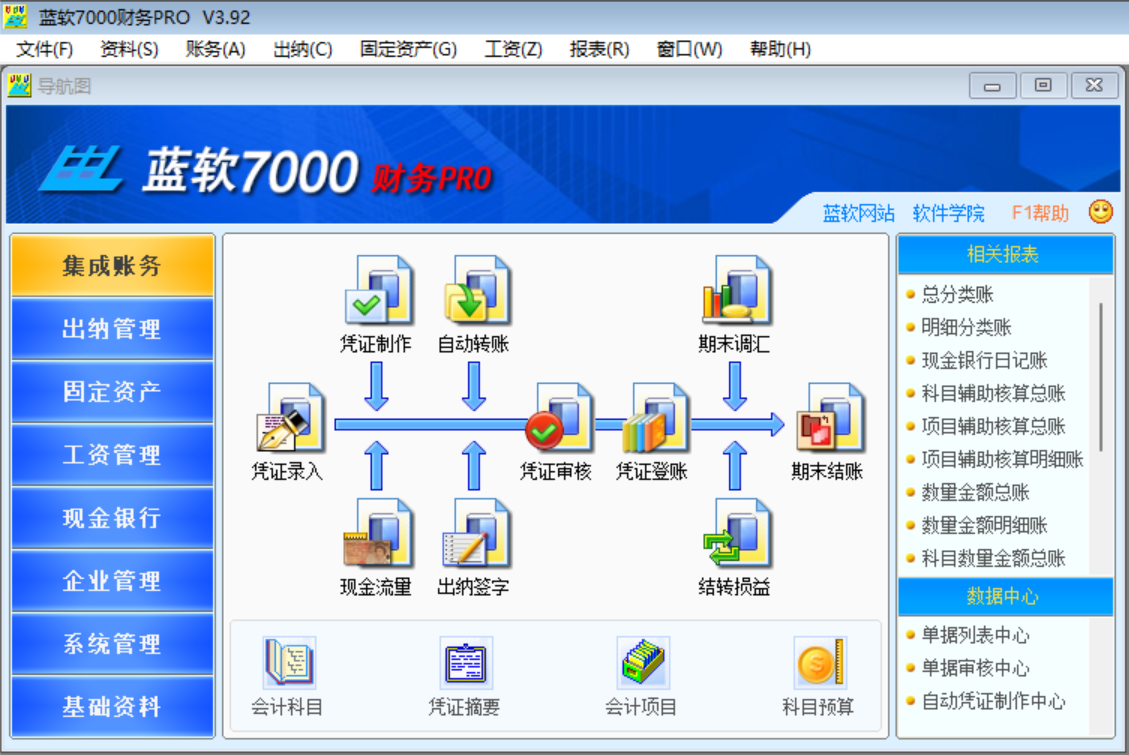
Task: Click the 蓝软网站 link
Action: pyautogui.click(x=858, y=213)
